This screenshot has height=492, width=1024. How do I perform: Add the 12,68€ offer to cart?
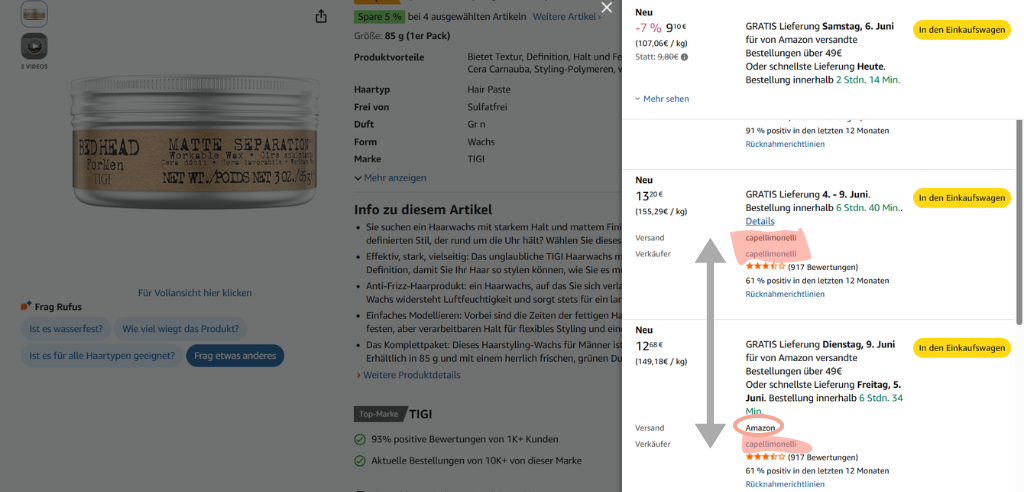click(x=961, y=348)
